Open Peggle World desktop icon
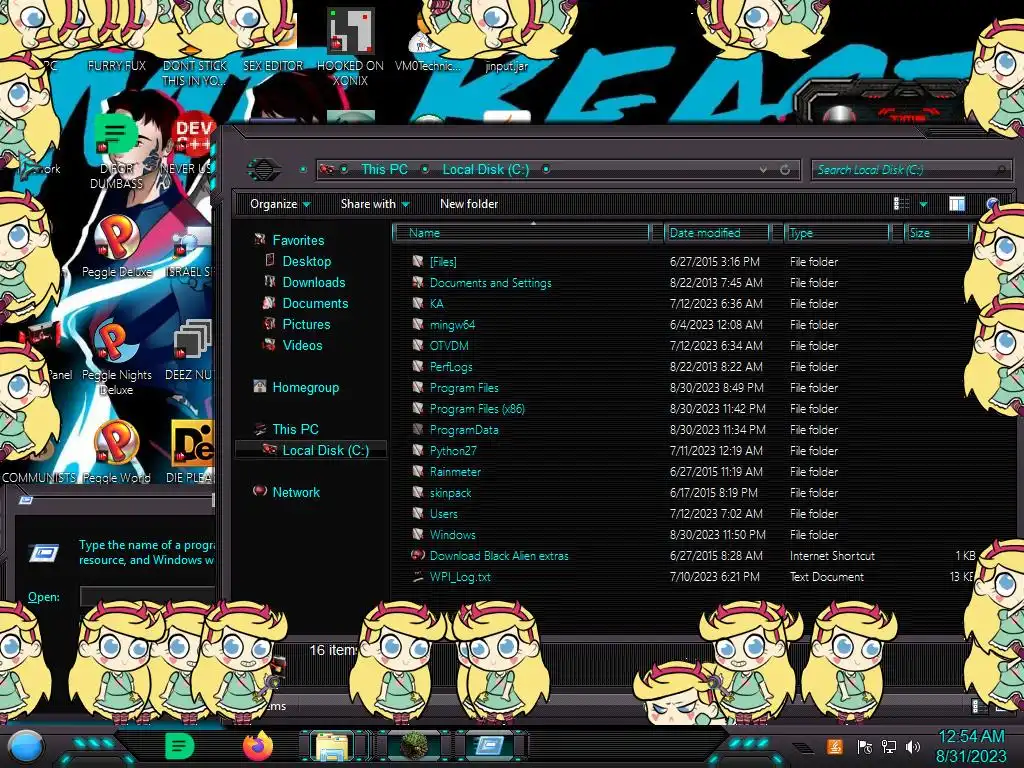The width and height of the screenshot is (1024, 768). [116, 452]
